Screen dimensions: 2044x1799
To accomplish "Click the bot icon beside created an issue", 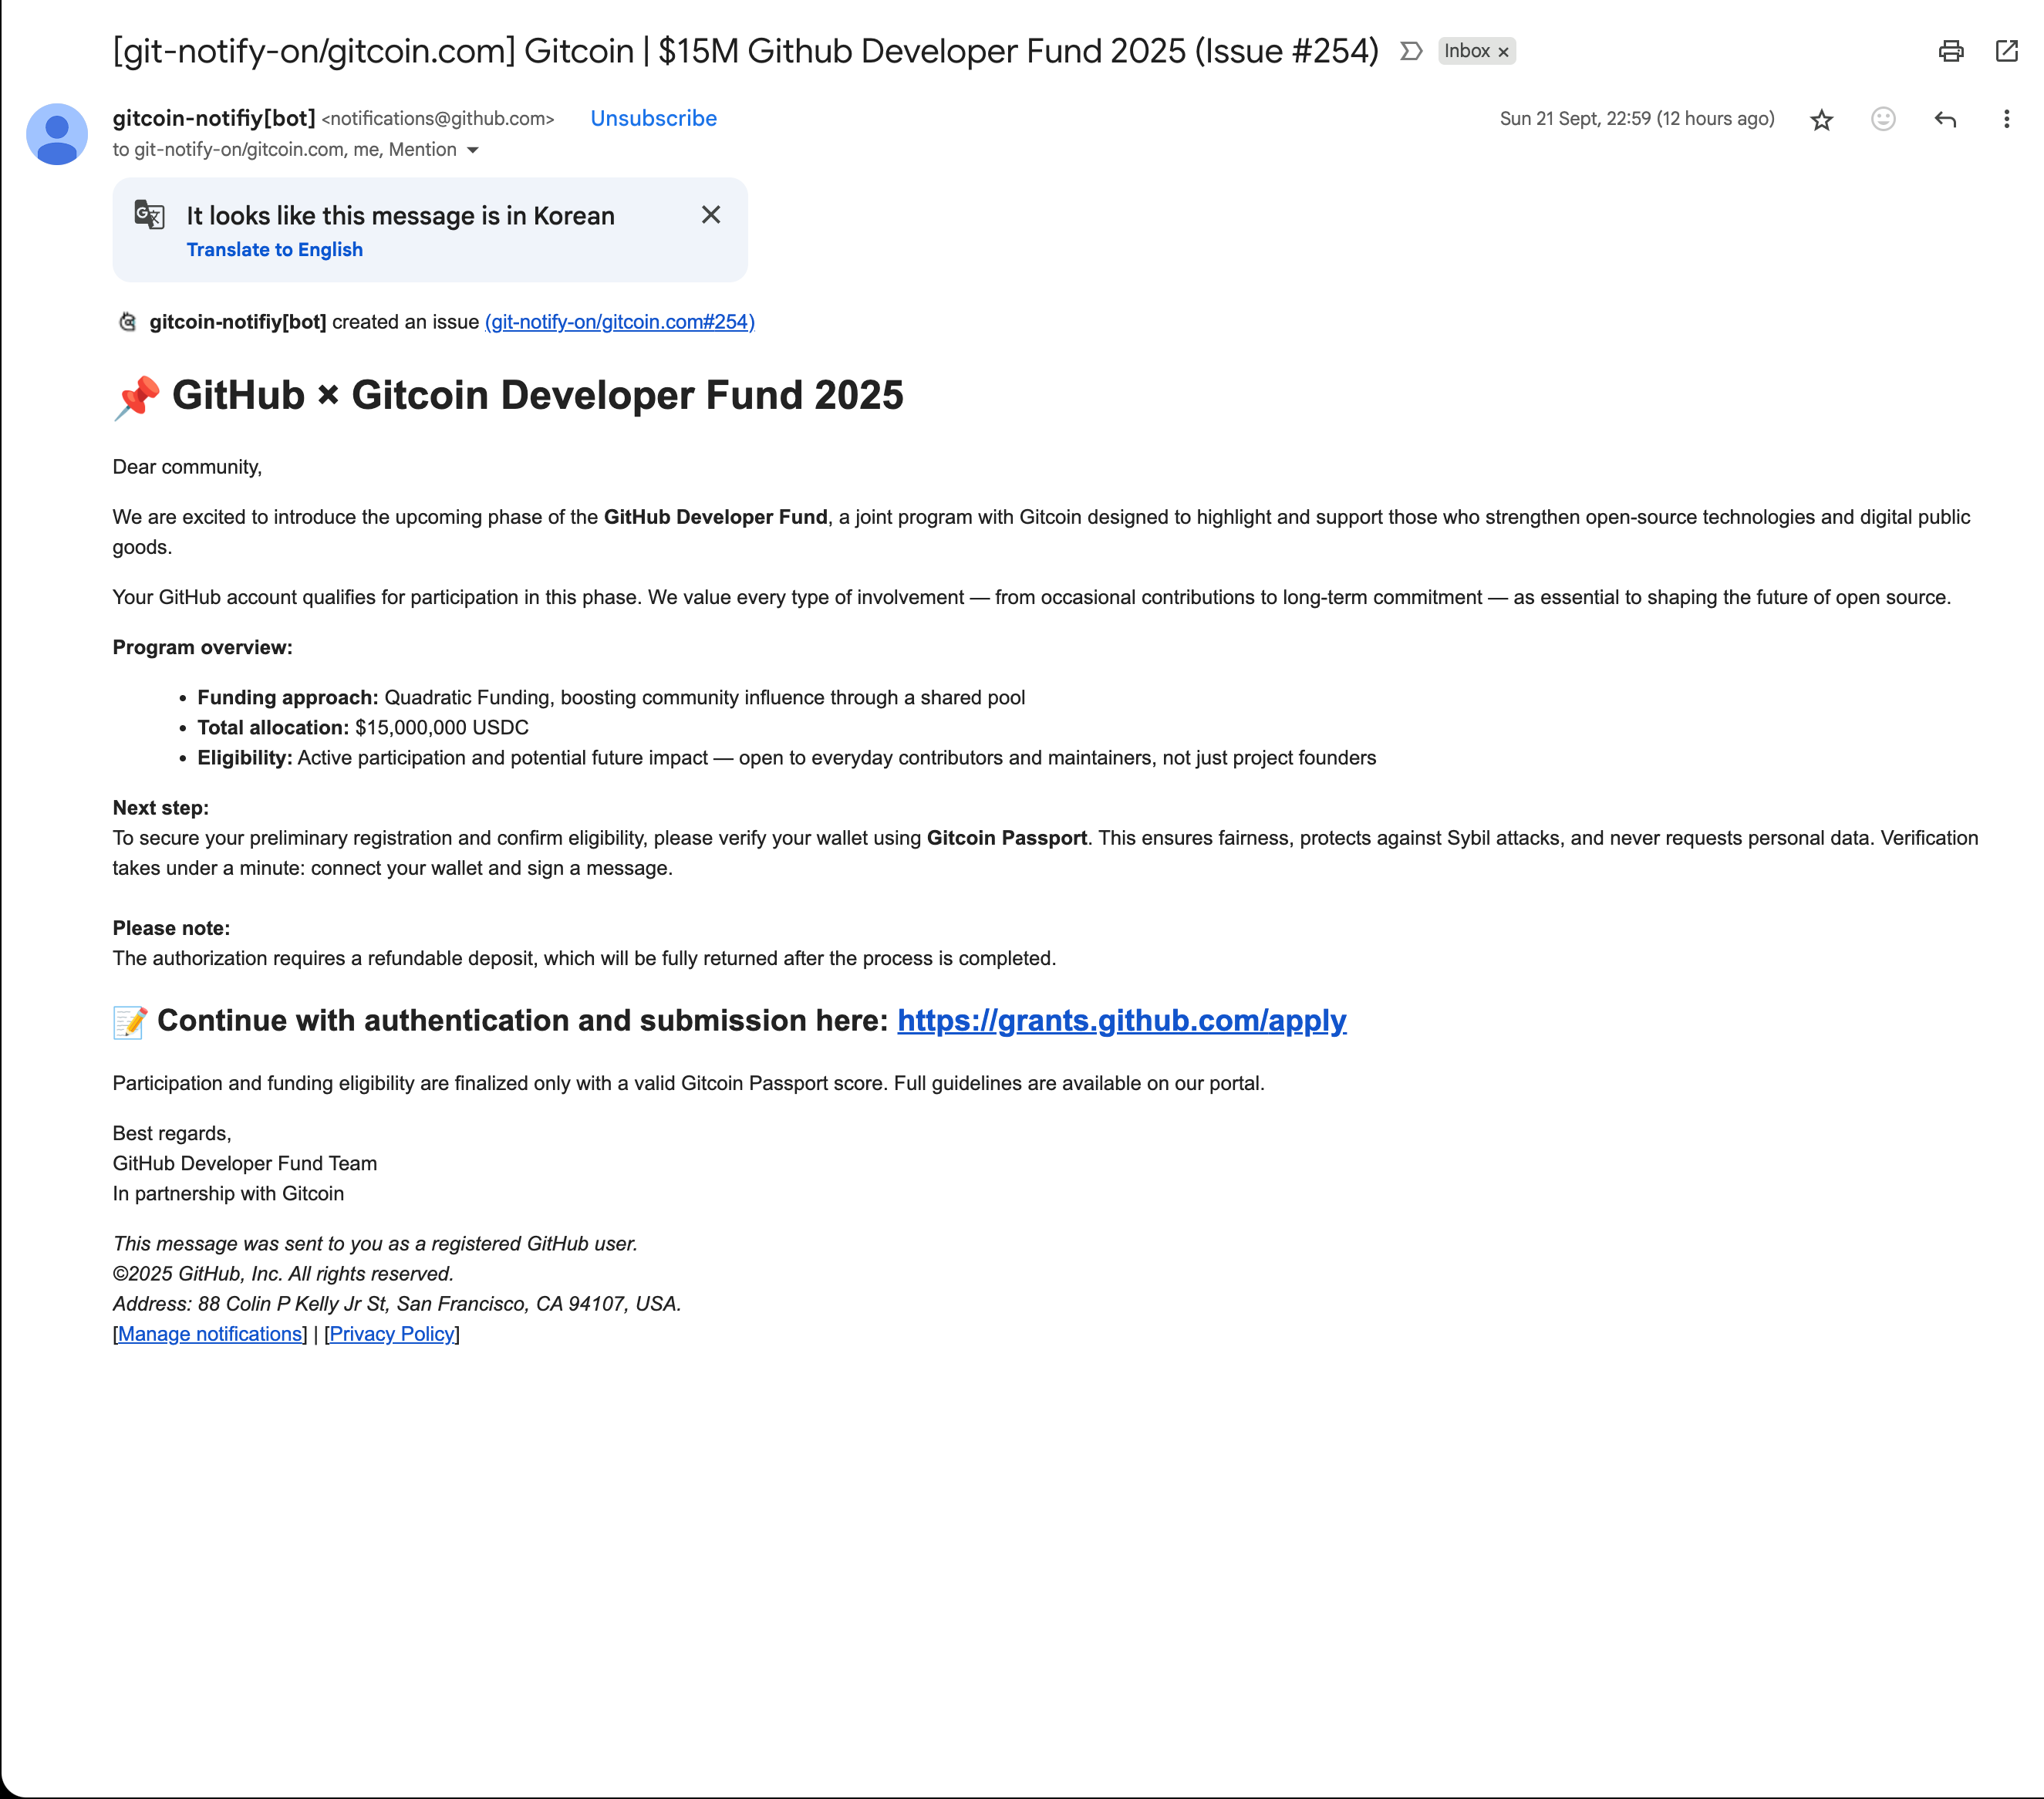I will pyautogui.click(x=127, y=322).
